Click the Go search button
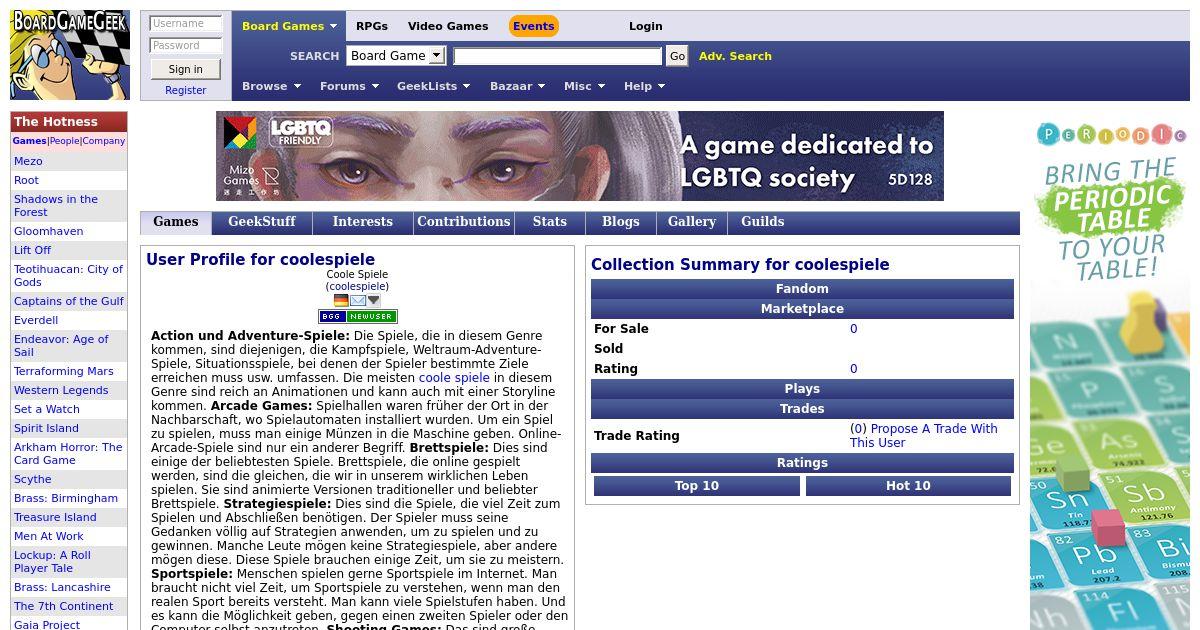Screen dimensions: 1200x630 pyautogui.click(x=677, y=56)
